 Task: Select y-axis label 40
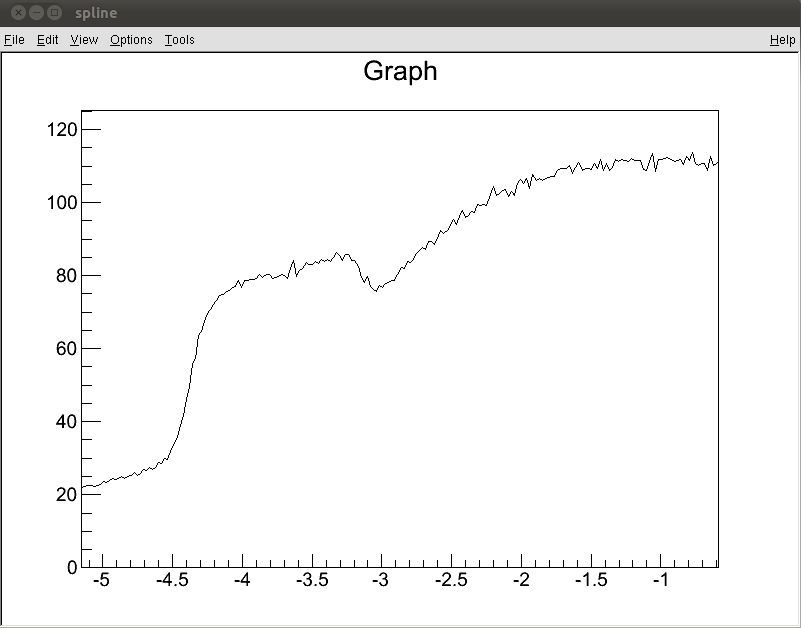tap(66, 422)
